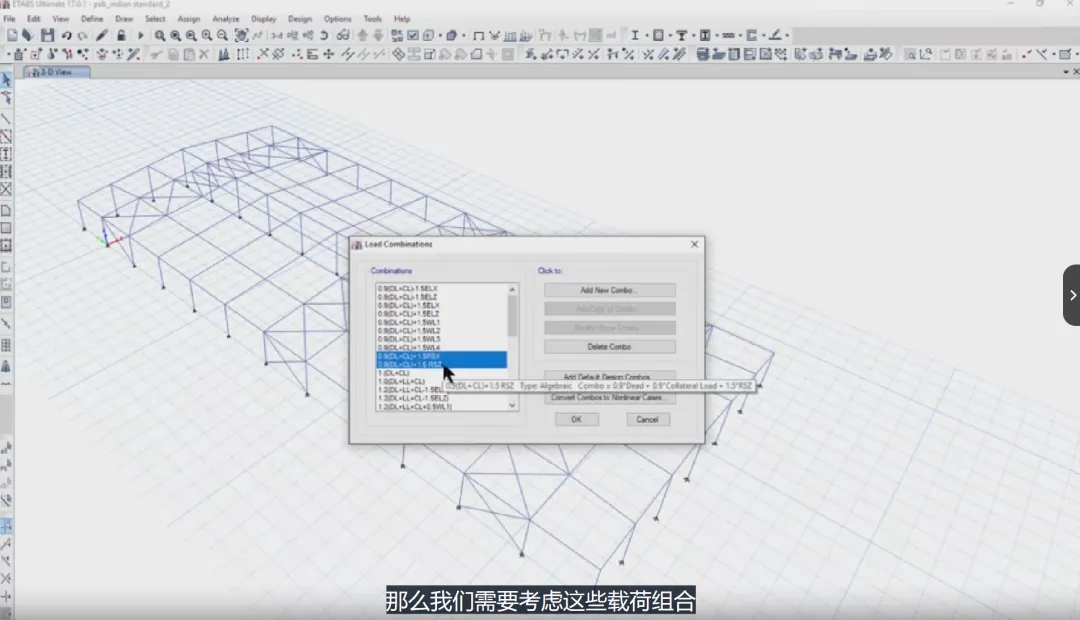
Task: Select combo 1.2(DL+LL+CL+0.5WL1) in list
Action: click(x=441, y=406)
